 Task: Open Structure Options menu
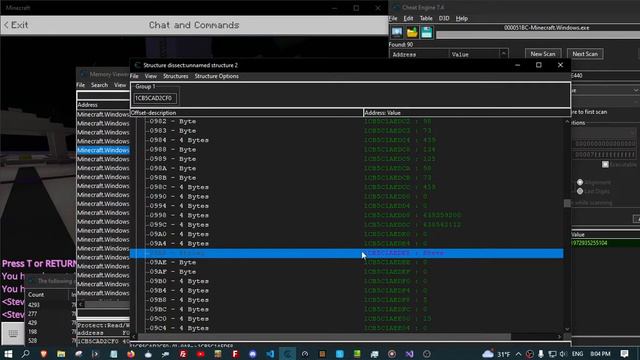(x=217, y=76)
